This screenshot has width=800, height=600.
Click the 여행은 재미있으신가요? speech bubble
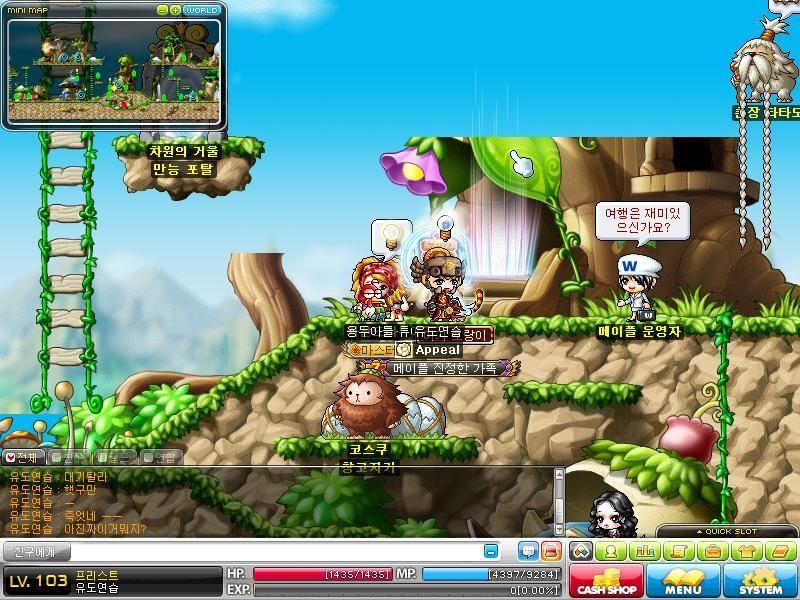pyautogui.click(x=642, y=220)
